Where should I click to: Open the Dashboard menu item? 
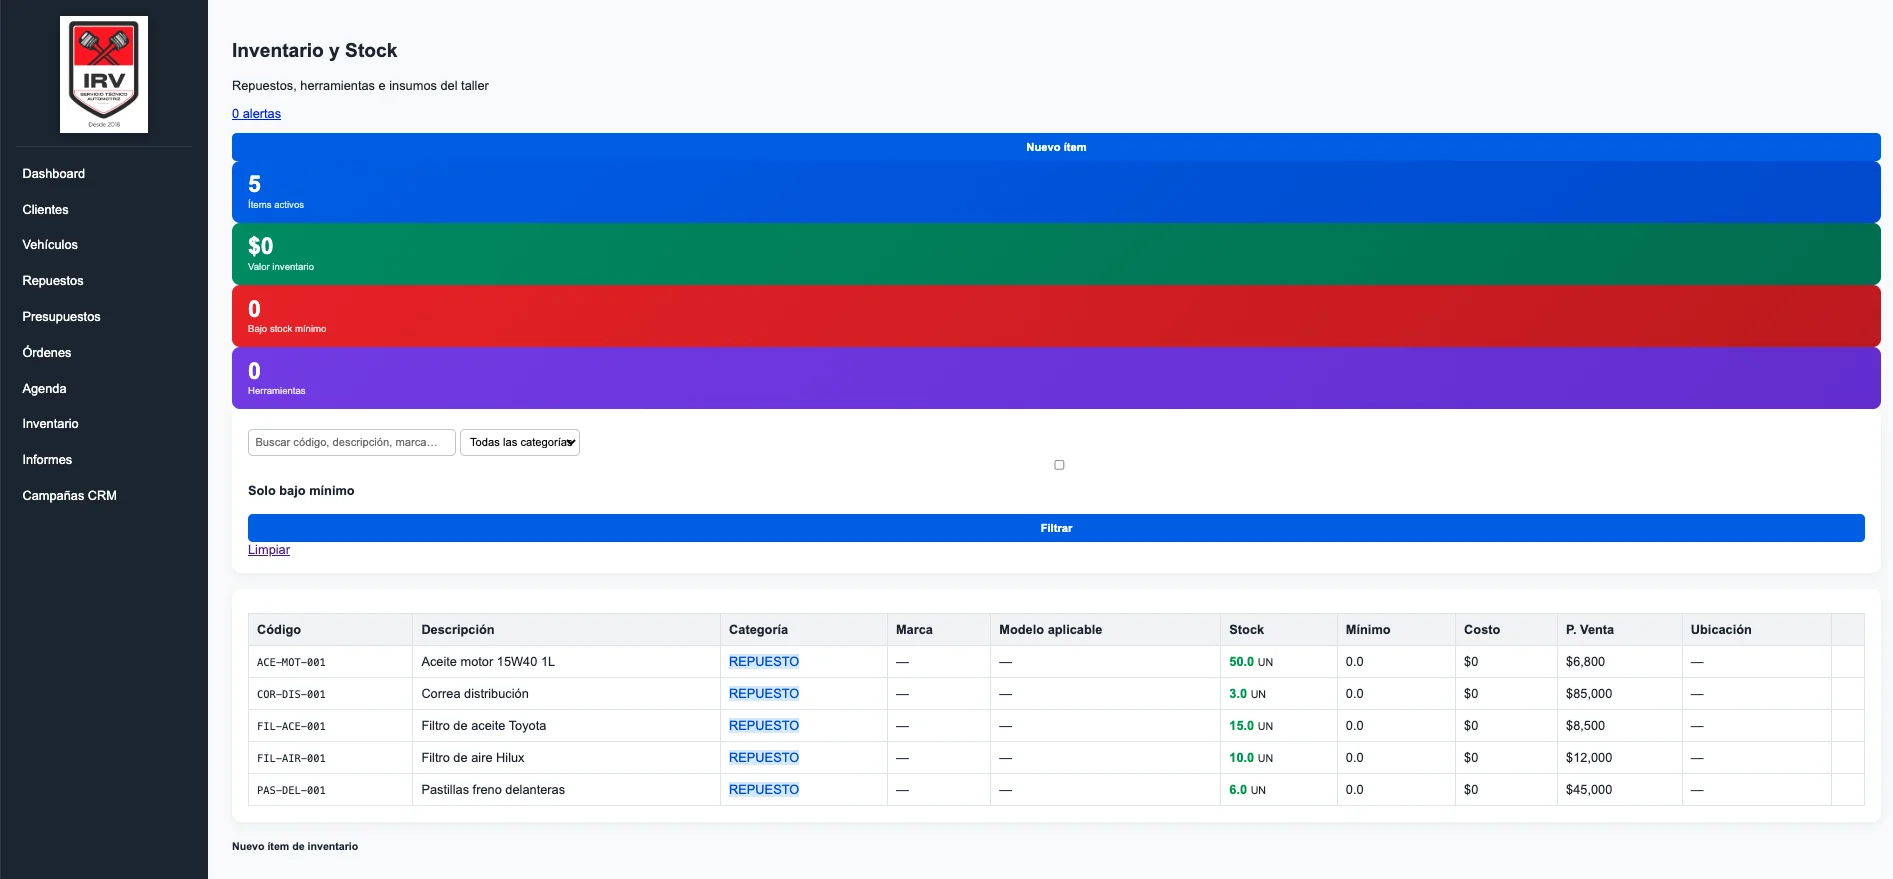54,174
